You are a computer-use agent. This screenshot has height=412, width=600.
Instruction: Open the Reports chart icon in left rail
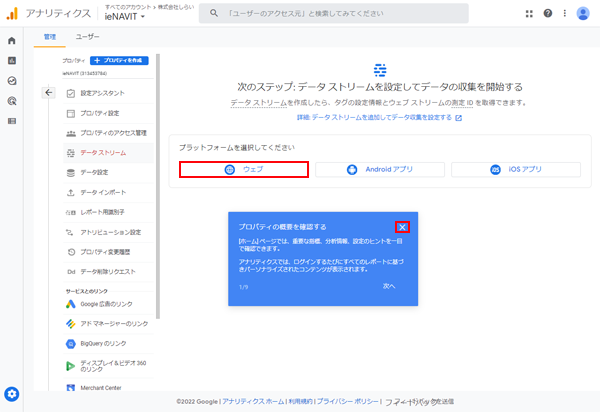[12, 60]
